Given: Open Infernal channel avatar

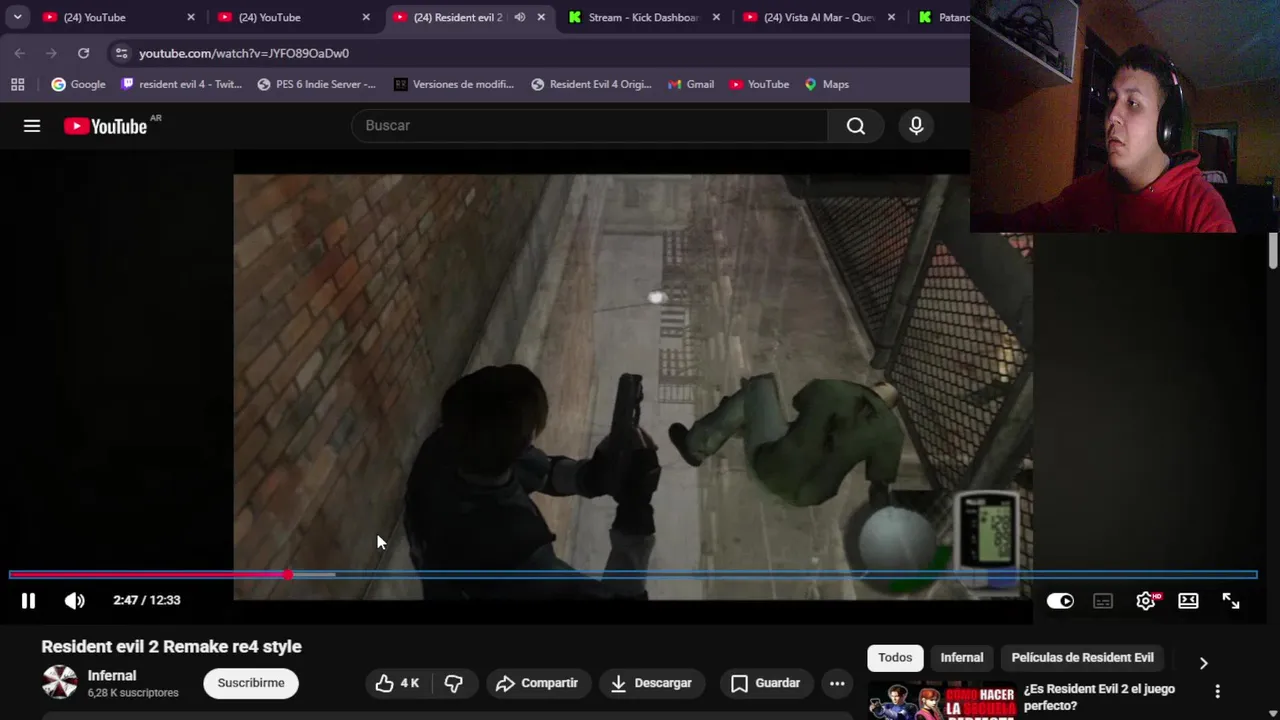Looking at the screenshot, I should 60,682.
